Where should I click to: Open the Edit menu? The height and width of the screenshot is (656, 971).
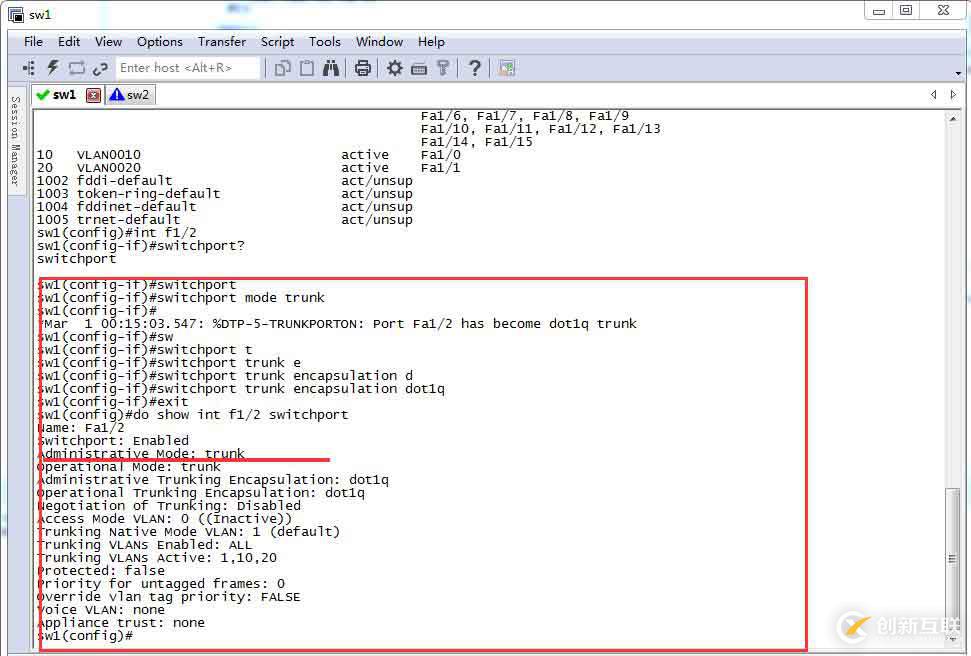69,42
